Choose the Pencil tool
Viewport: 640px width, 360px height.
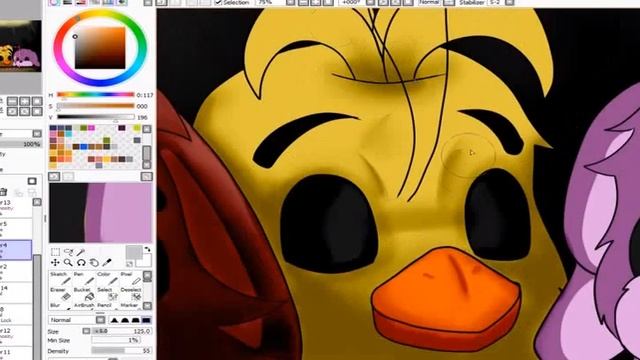(x=108, y=305)
